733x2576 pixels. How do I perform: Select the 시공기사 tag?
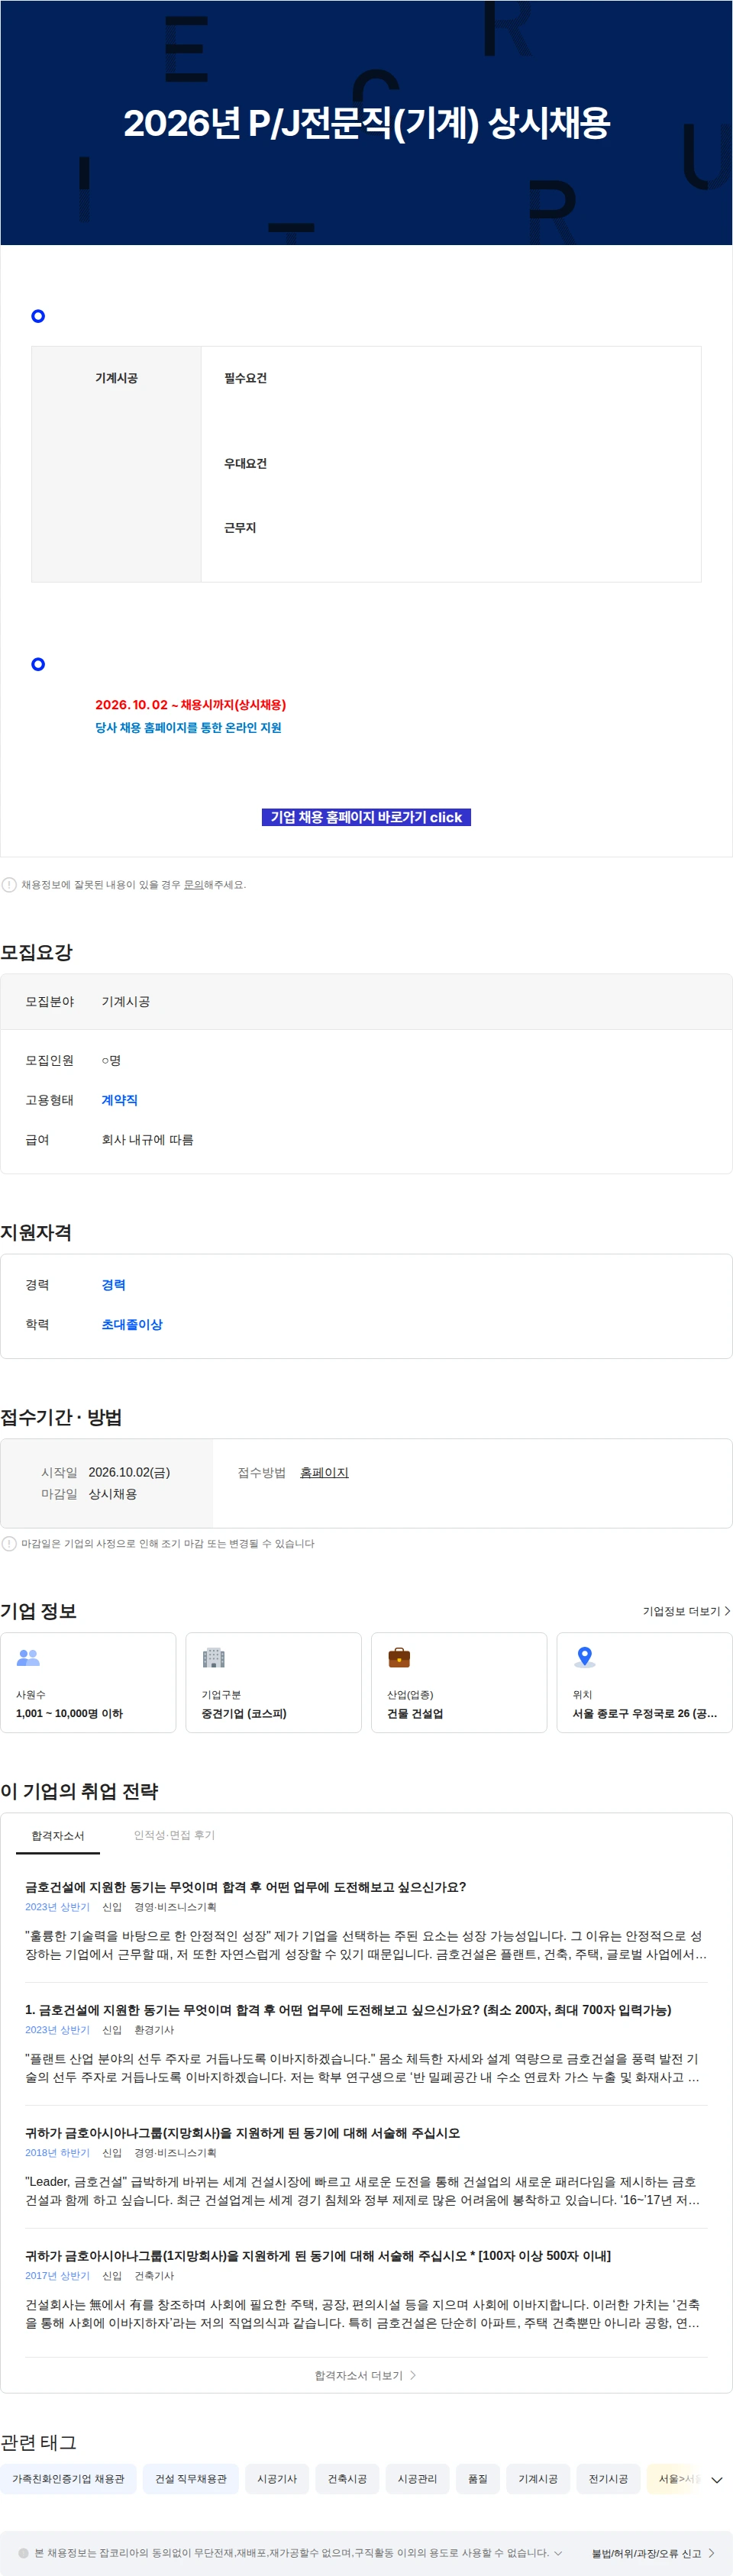coord(277,2479)
